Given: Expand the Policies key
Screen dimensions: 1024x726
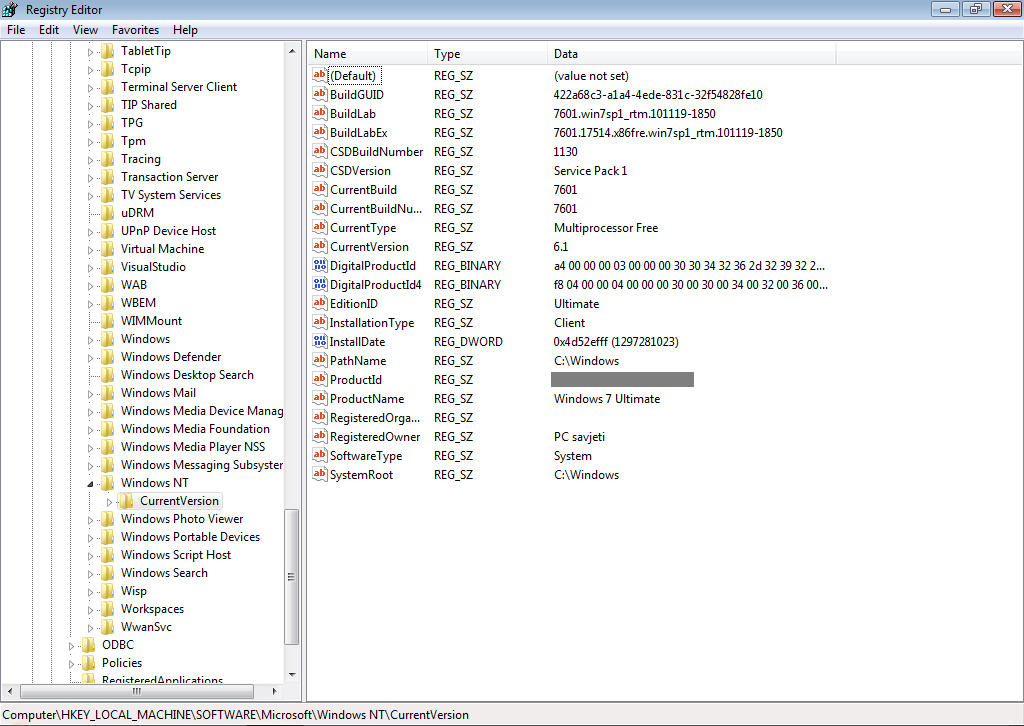Looking at the screenshot, I should click(71, 664).
